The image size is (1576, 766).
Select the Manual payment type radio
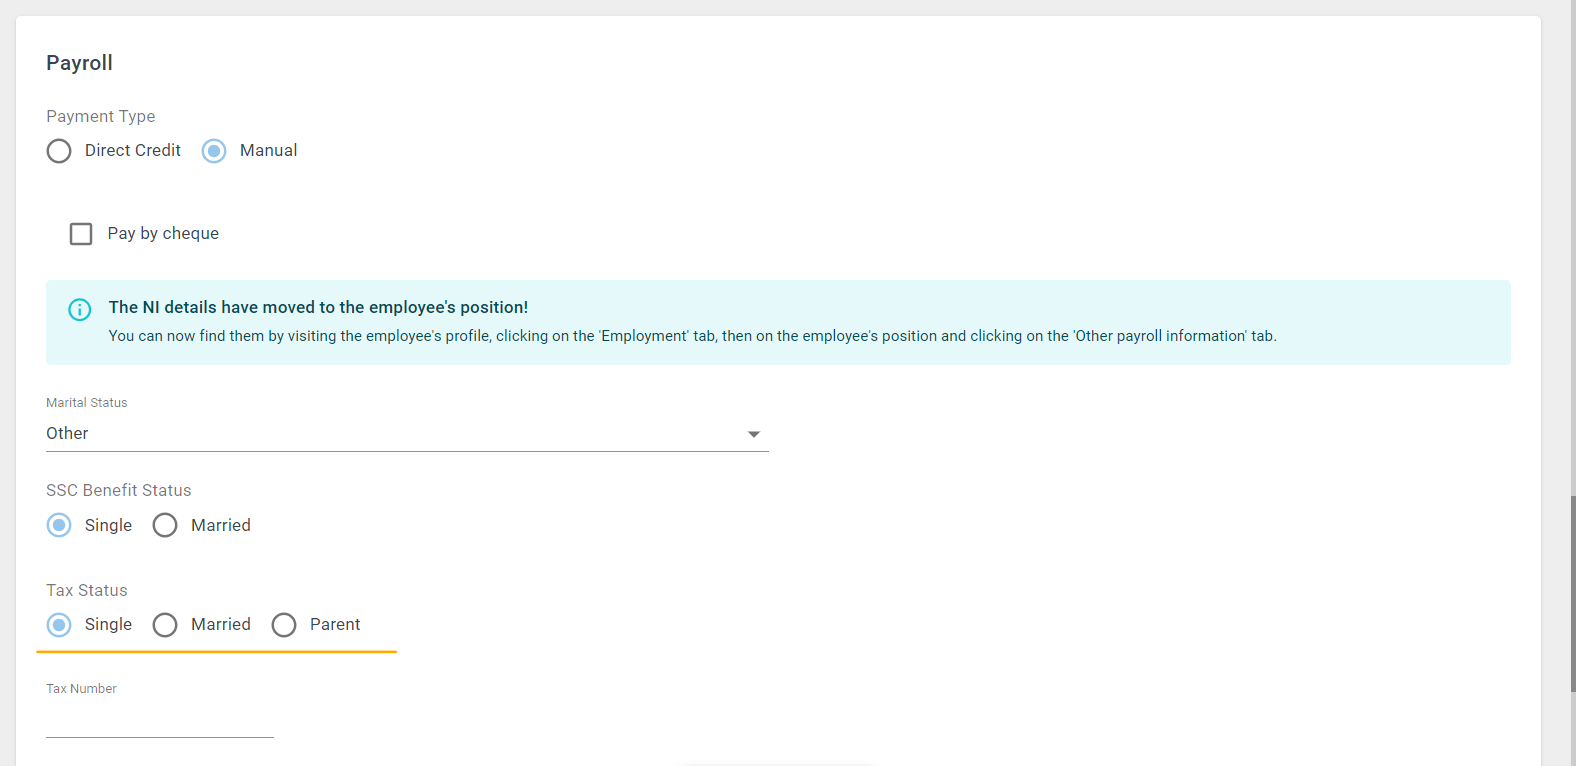[x=214, y=151]
